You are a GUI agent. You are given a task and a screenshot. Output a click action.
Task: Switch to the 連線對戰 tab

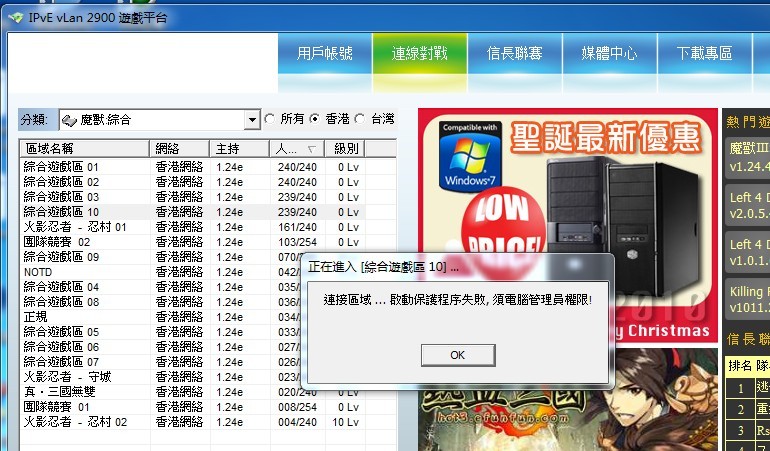420,53
